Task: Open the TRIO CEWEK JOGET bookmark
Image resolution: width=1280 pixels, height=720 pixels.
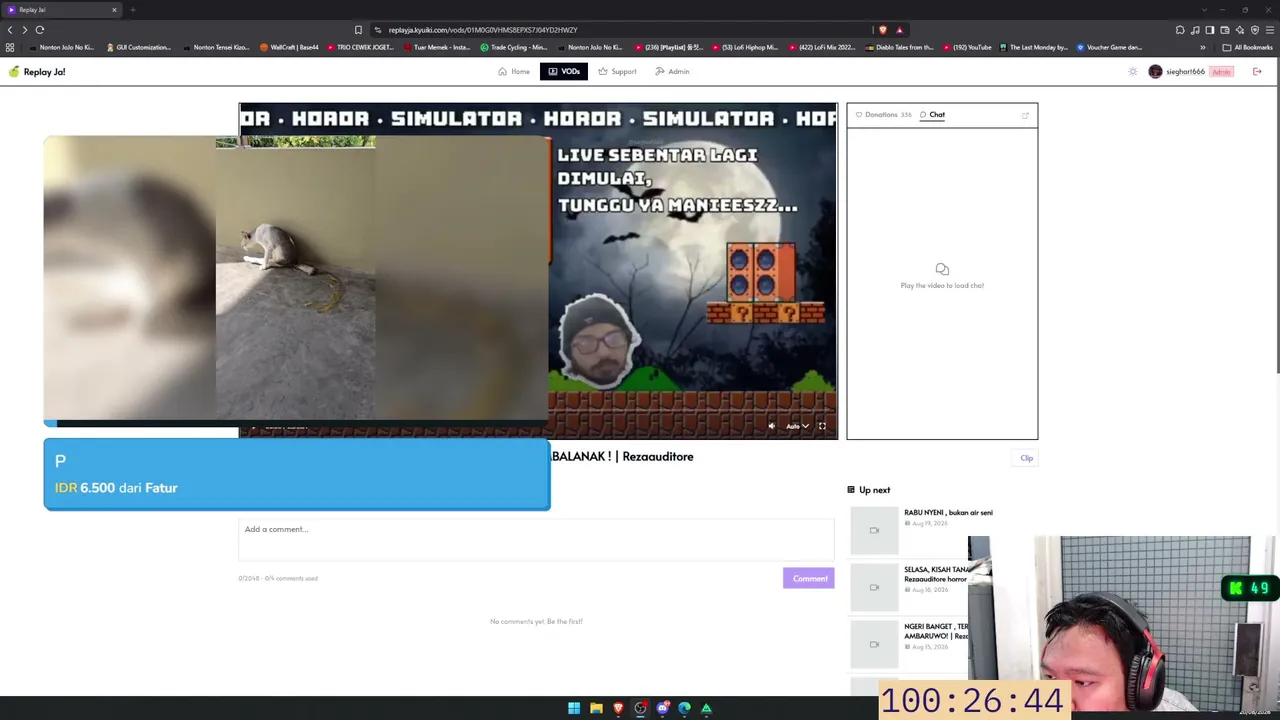Action: pyautogui.click(x=360, y=47)
